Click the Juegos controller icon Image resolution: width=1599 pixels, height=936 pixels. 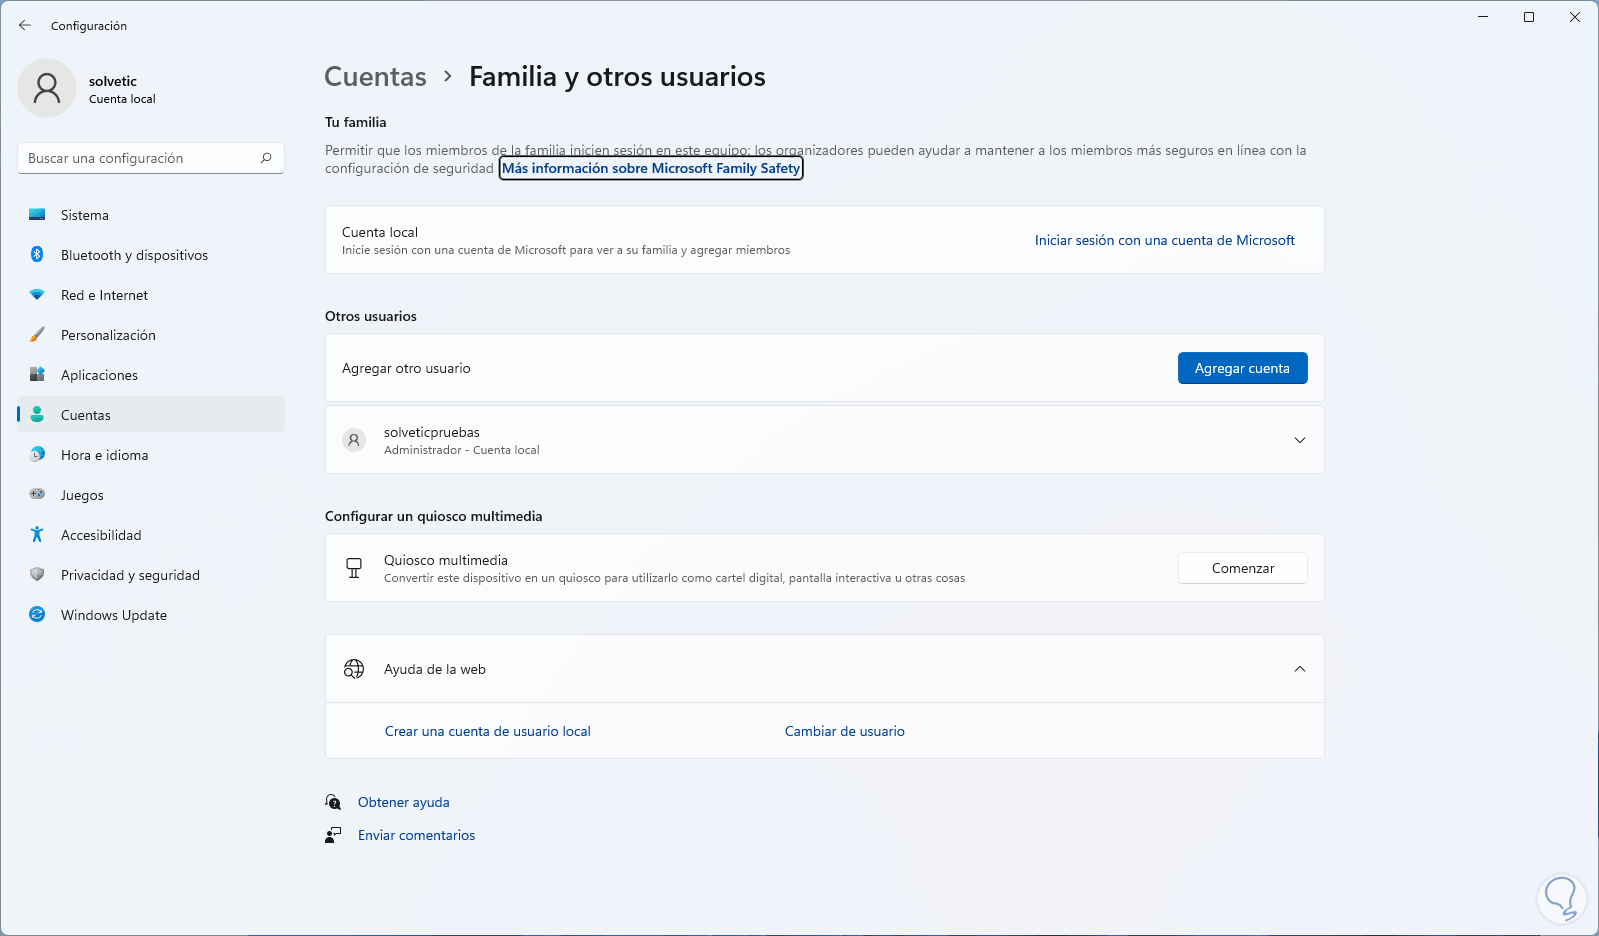click(x=37, y=494)
